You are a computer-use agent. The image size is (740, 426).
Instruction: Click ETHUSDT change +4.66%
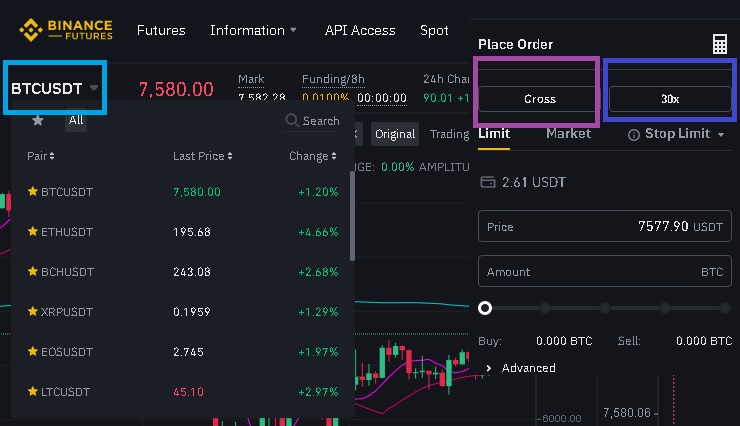[x=318, y=232]
